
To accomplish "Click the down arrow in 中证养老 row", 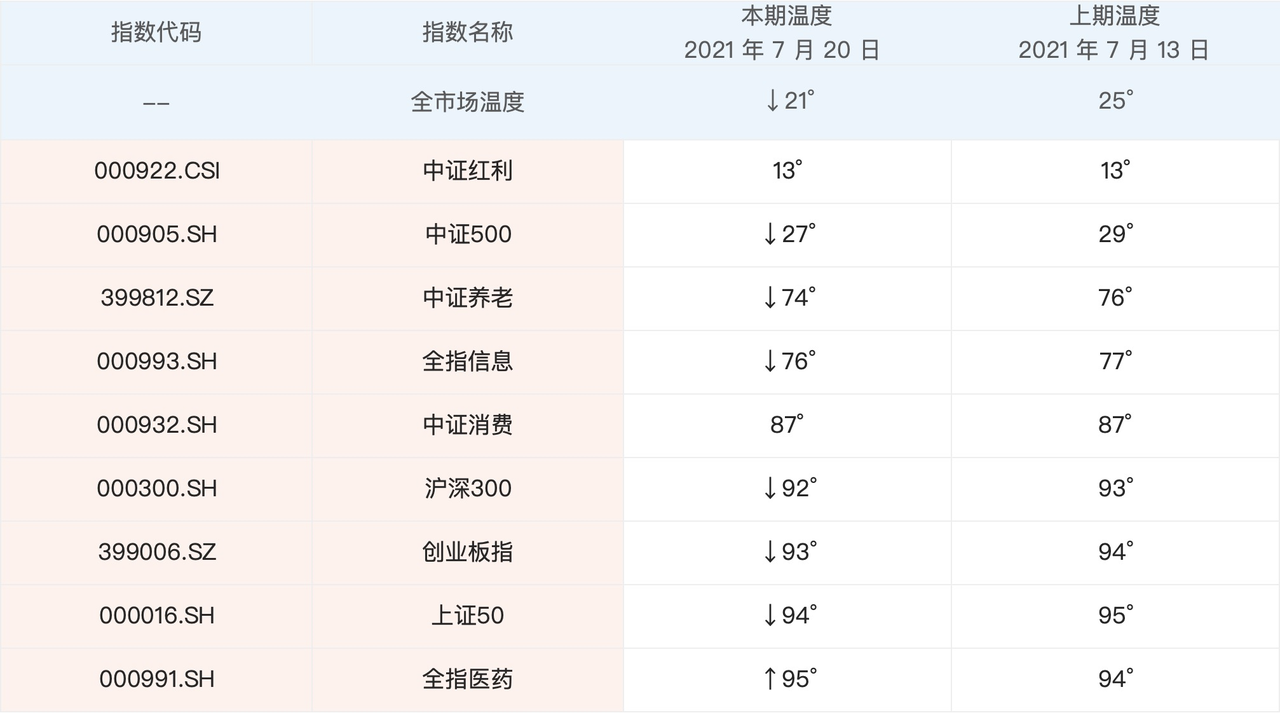I will [770, 298].
